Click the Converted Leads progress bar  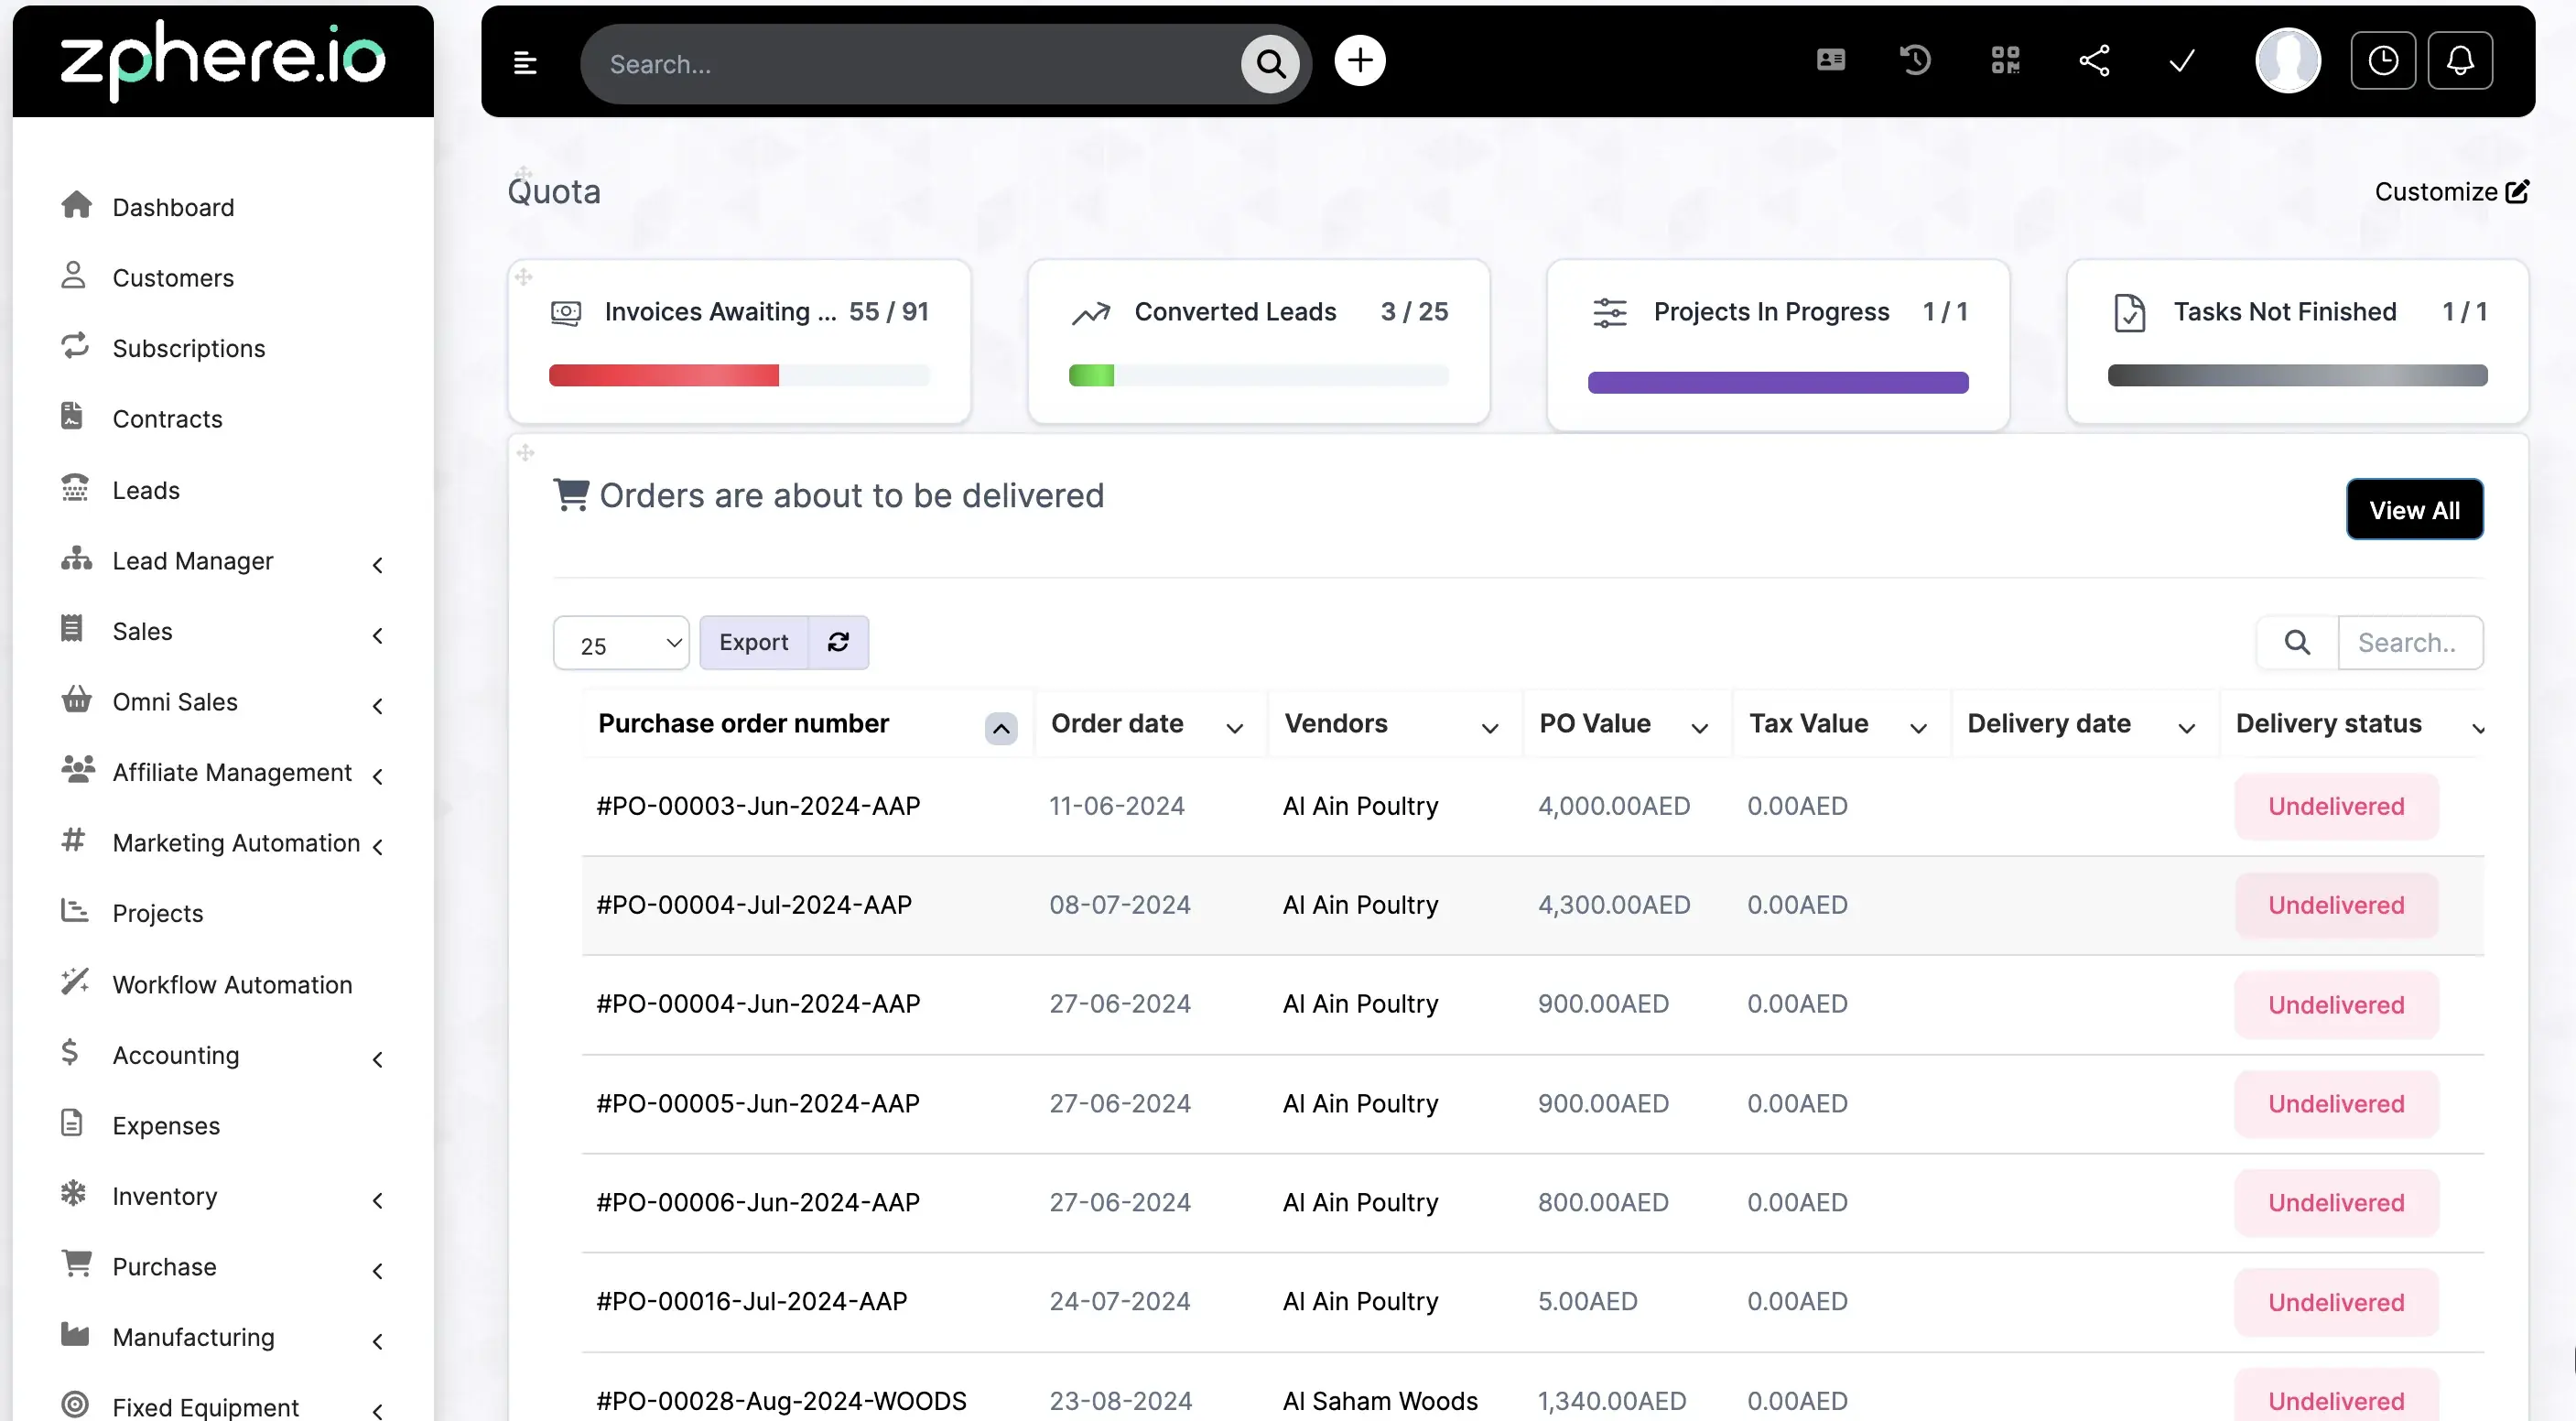pos(1258,375)
